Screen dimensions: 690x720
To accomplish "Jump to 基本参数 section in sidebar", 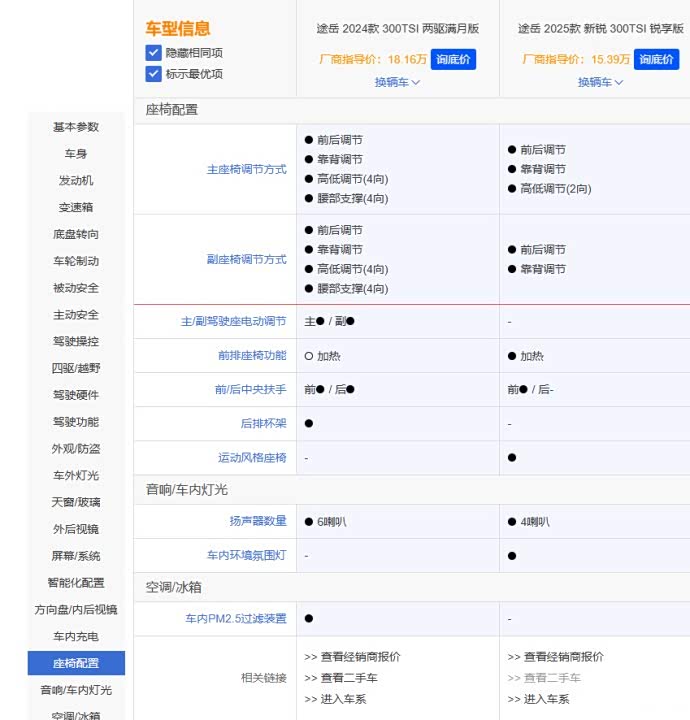I will pyautogui.click(x=76, y=127).
